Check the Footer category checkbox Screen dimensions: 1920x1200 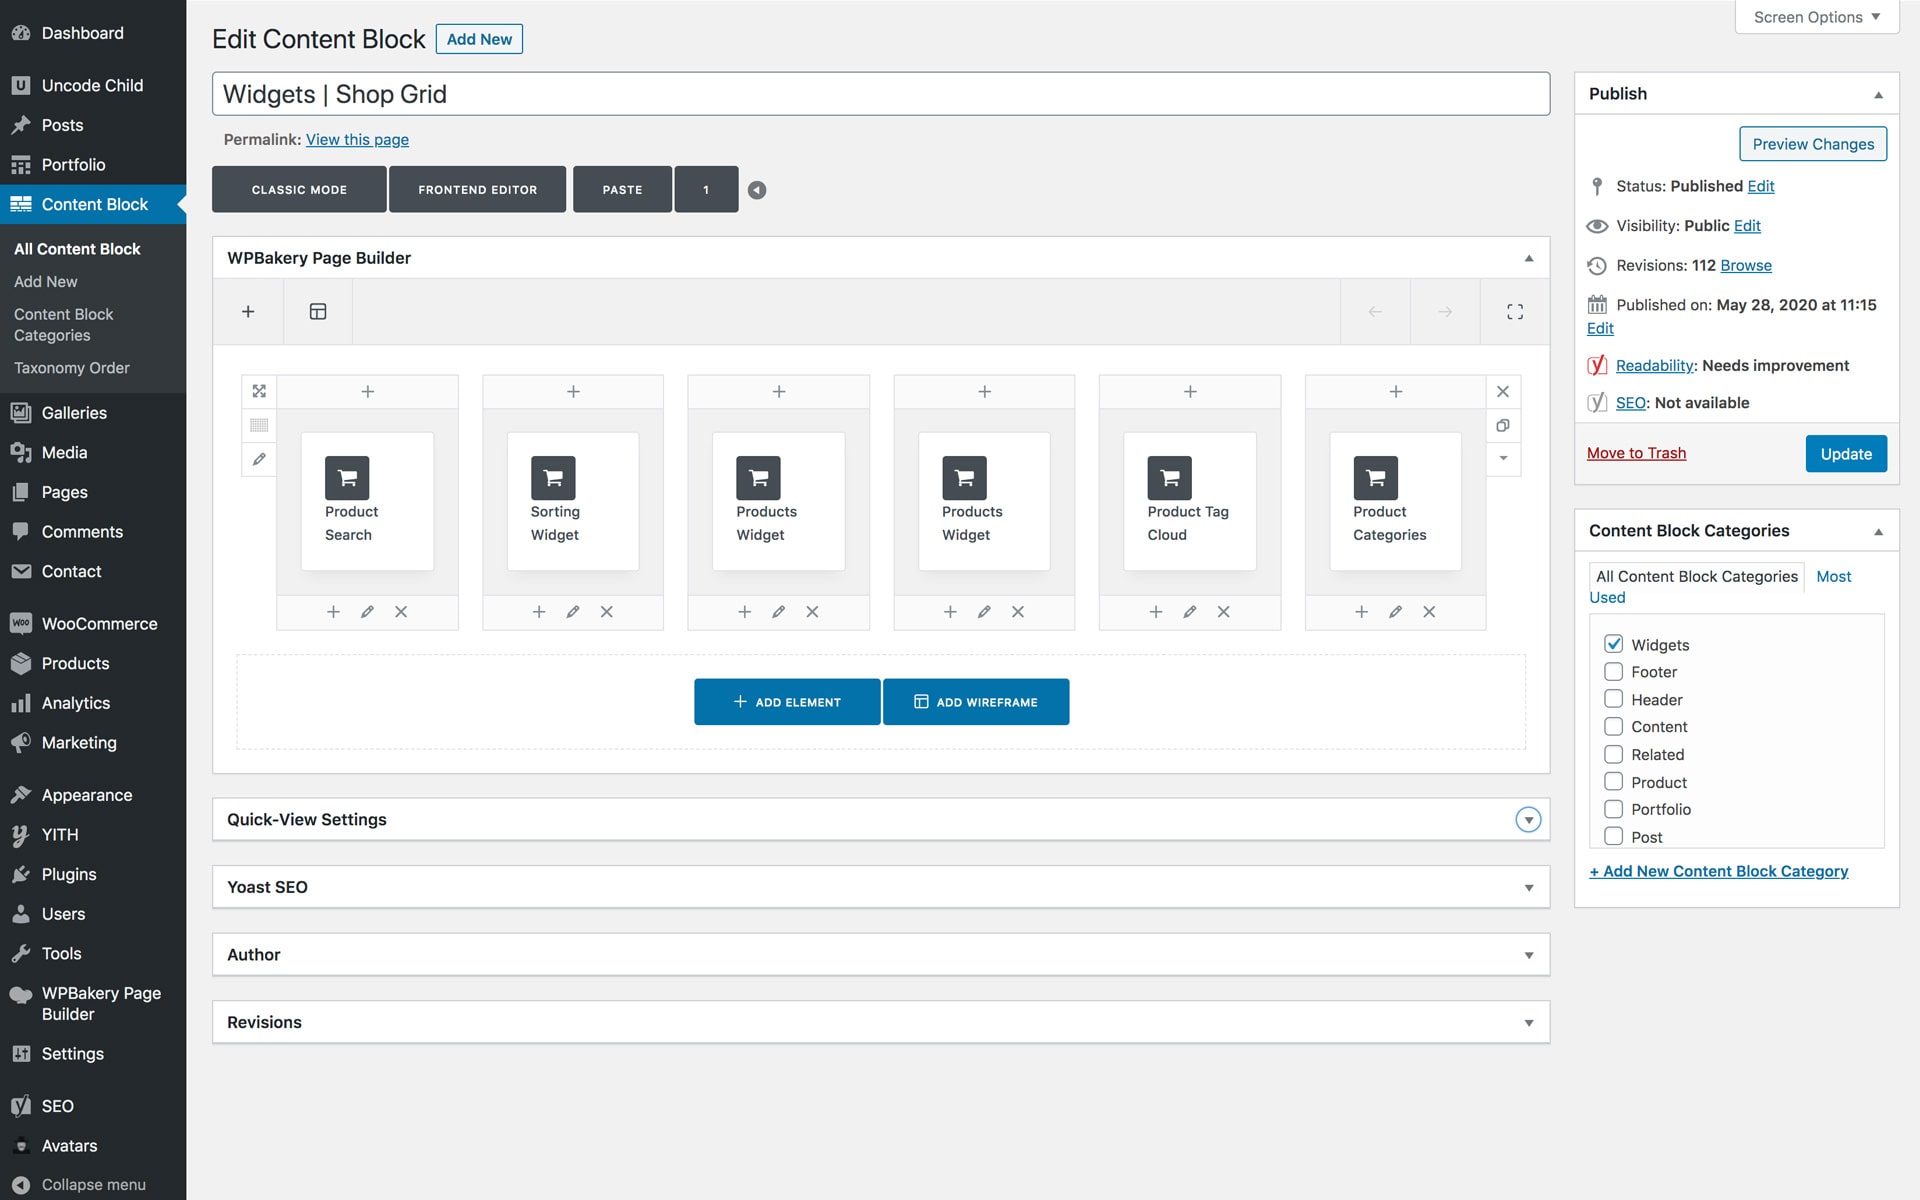tap(1613, 672)
